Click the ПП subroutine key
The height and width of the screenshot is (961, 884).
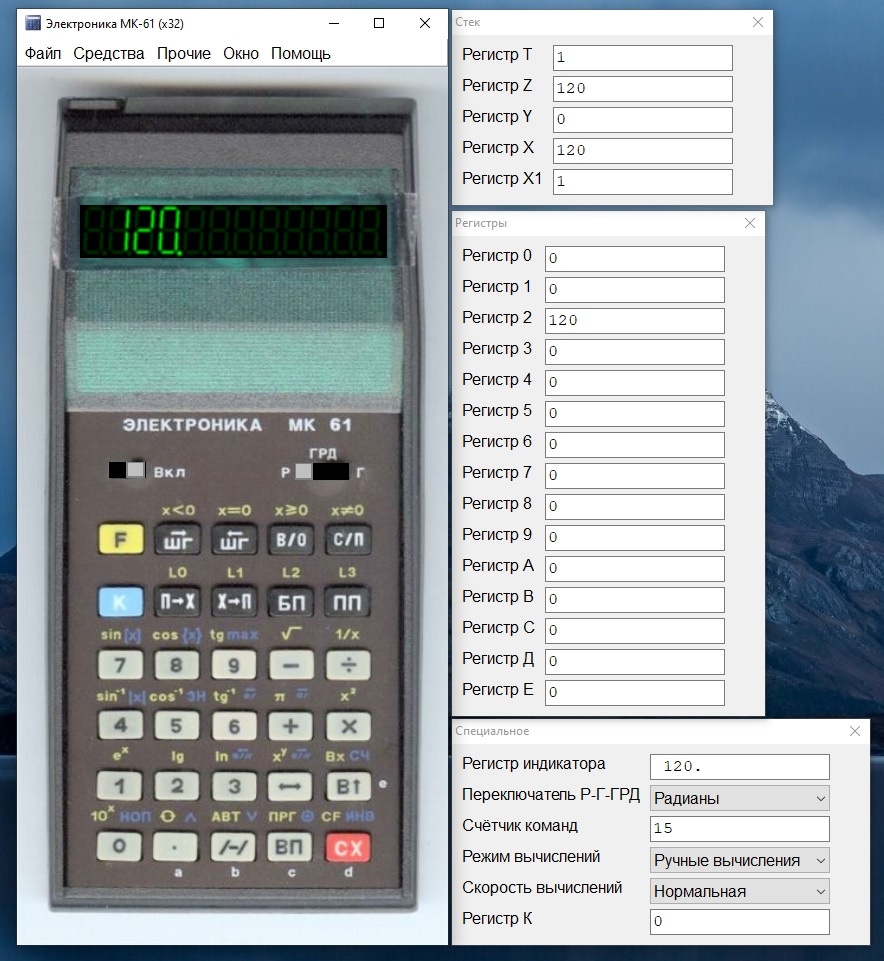(348, 601)
